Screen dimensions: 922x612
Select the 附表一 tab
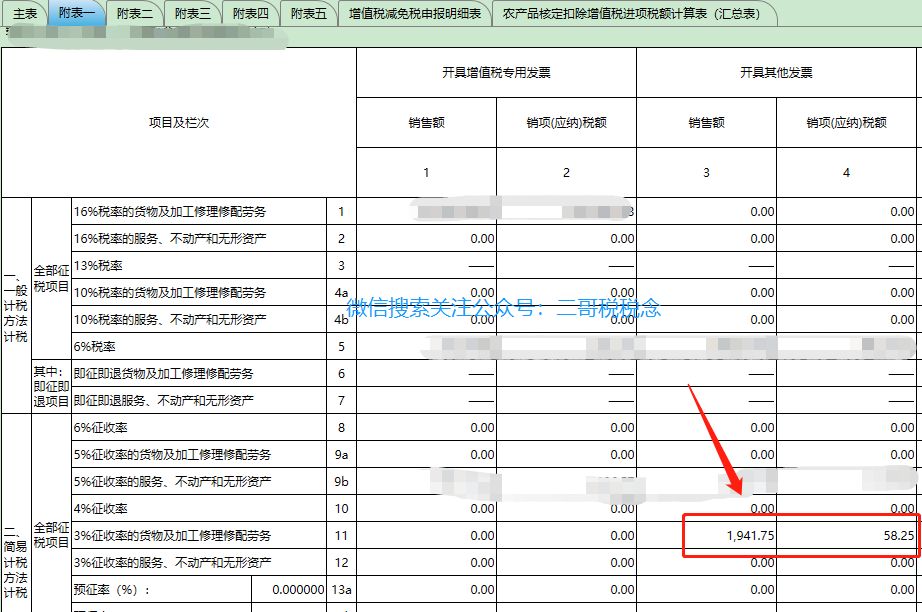pyautogui.click(x=76, y=13)
